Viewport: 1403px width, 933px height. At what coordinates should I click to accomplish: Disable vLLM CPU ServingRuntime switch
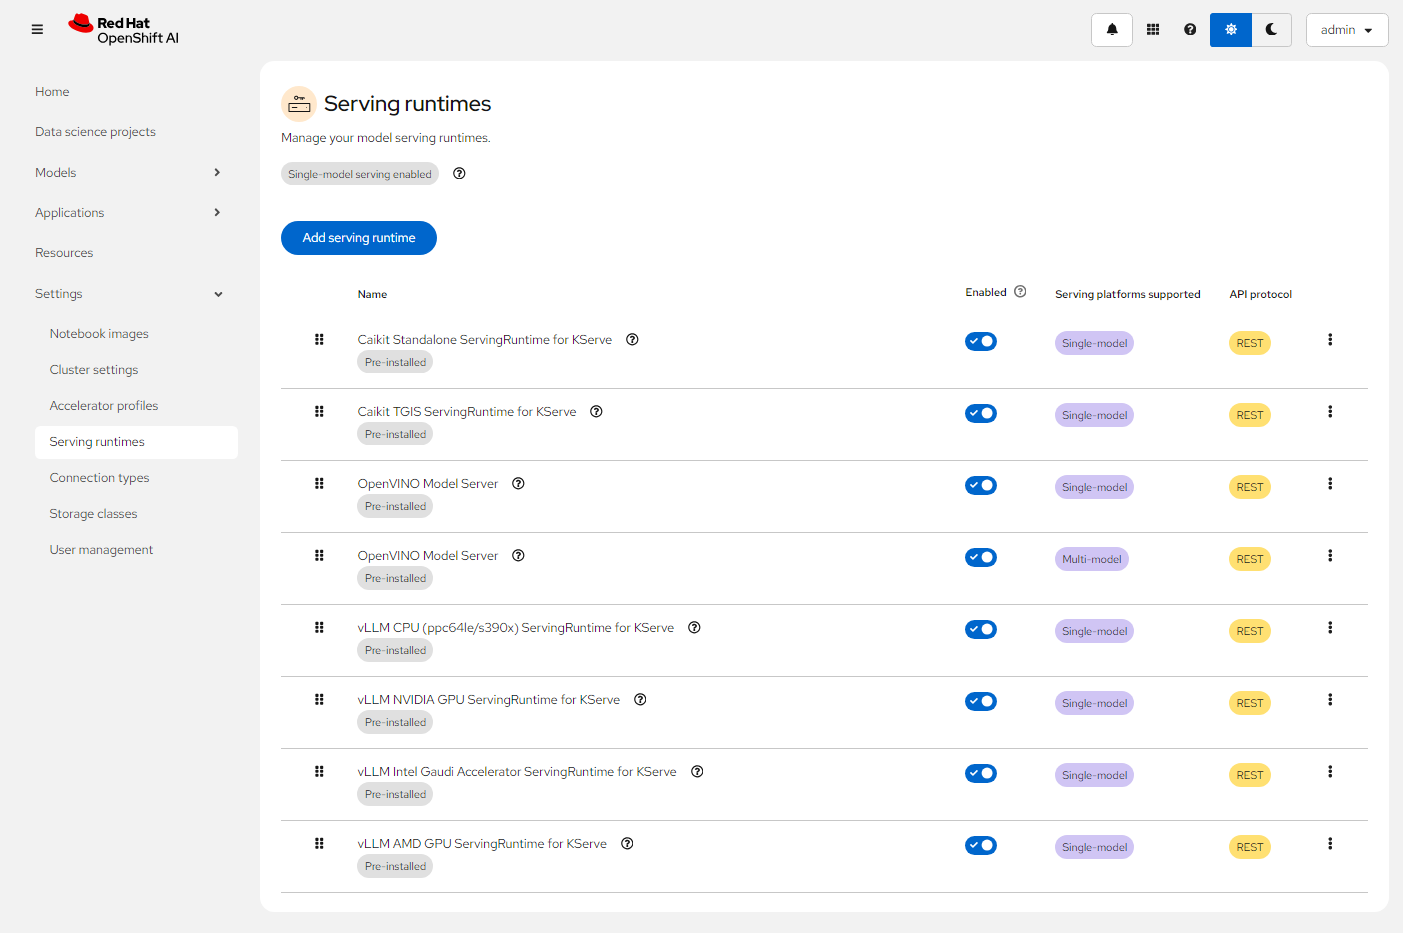[x=981, y=629]
